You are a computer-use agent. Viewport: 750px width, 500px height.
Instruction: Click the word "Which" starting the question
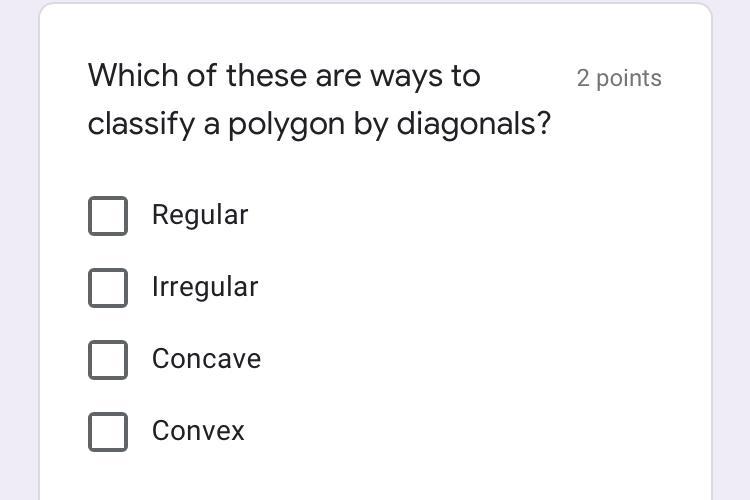pyautogui.click(x=133, y=75)
